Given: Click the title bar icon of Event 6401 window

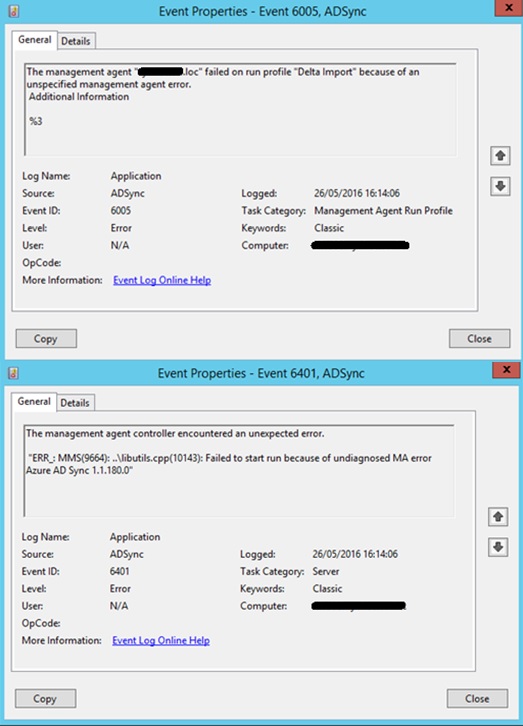Looking at the screenshot, I should tap(13, 373).
